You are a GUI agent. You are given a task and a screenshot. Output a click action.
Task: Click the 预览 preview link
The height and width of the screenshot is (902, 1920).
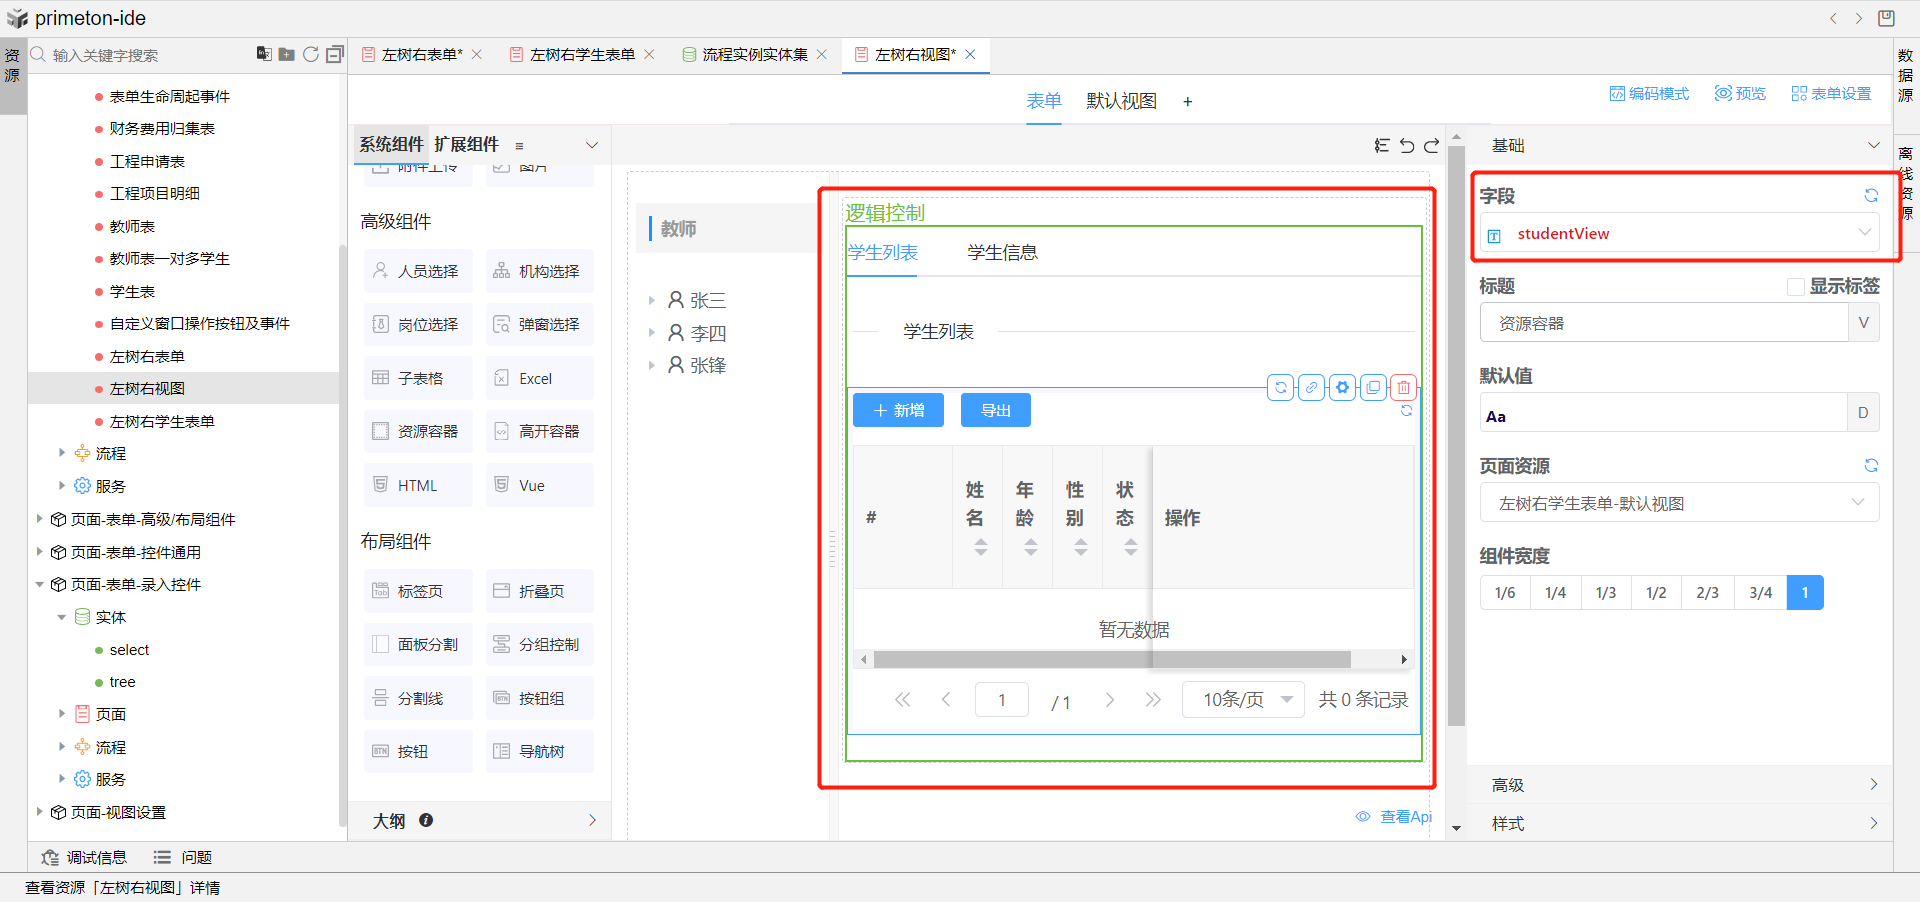(1741, 93)
